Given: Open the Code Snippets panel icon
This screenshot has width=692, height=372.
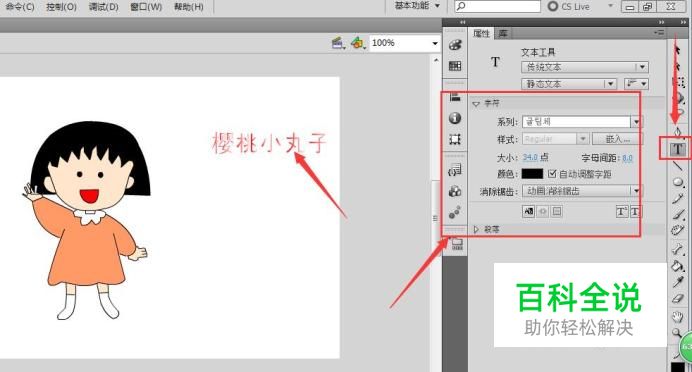Looking at the screenshot, I should (x=455, y=170).
